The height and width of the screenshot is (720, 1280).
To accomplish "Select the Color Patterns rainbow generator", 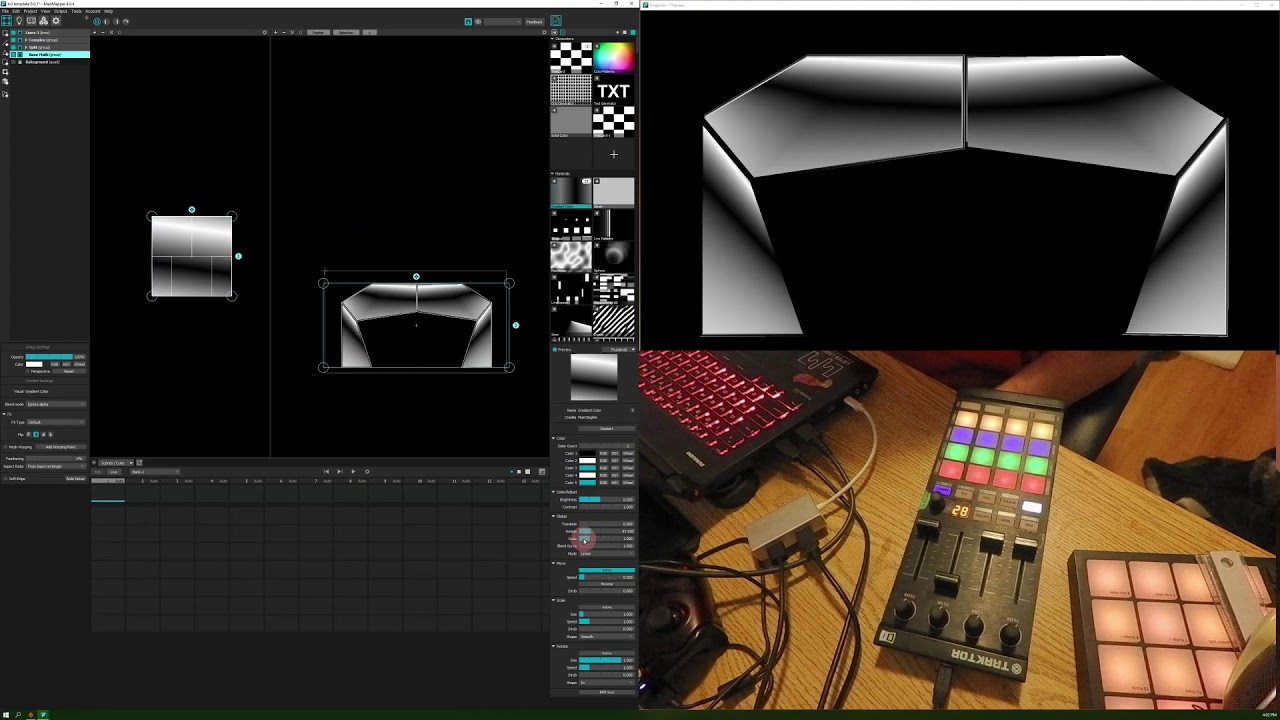I will coord(613,57).
